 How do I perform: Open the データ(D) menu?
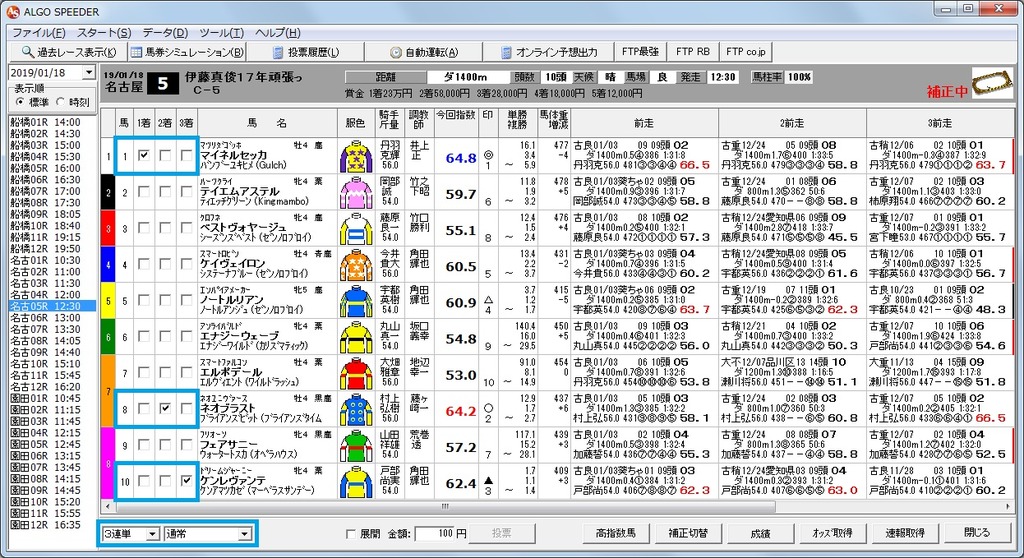(x=165, y=33)
